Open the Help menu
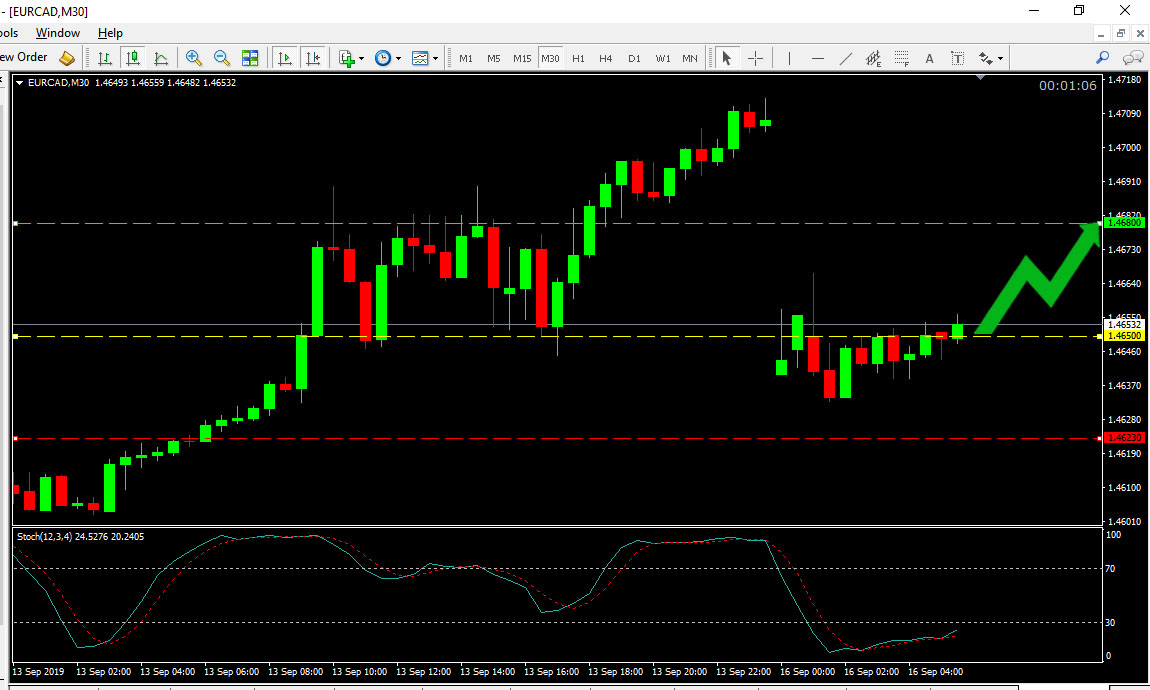Screen dimensions: 1150x690 (x=110, y=33)
